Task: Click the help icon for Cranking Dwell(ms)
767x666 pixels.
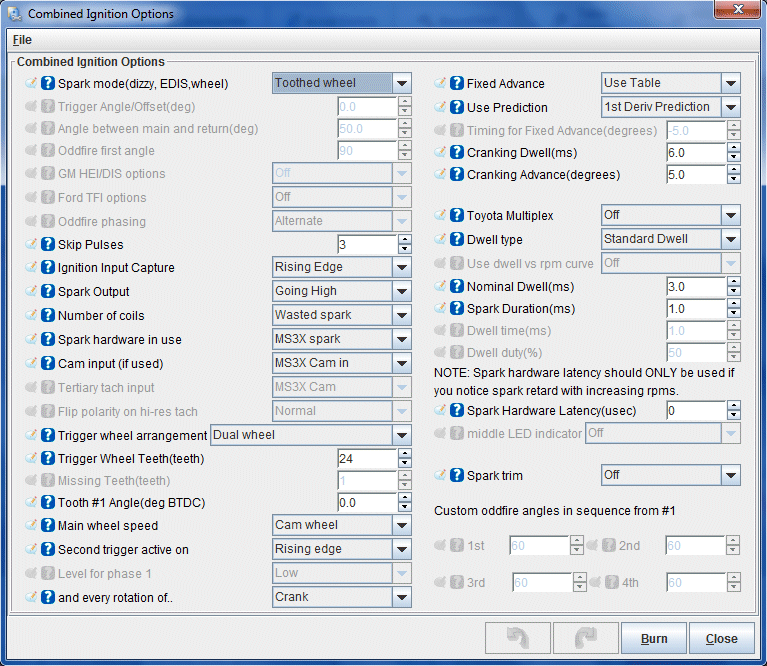Action: (457, 153)
